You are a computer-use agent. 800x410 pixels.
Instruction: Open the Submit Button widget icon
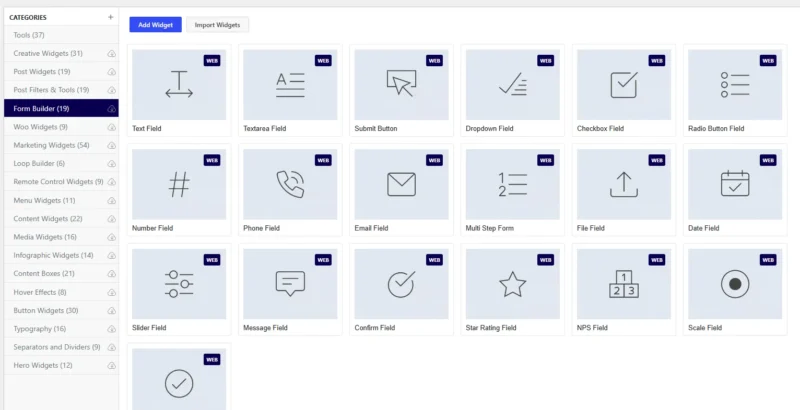(402, 84)
